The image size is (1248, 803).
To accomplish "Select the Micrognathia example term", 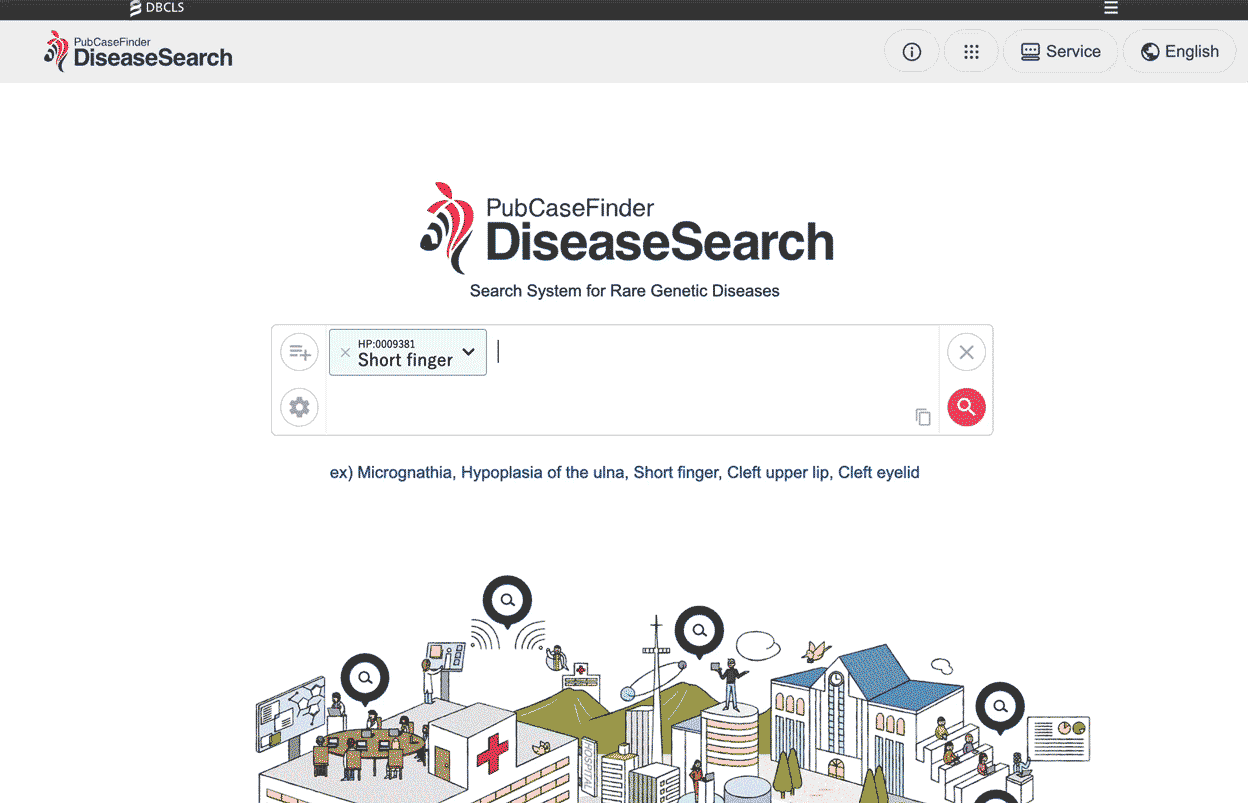I will tap(404, 472).
